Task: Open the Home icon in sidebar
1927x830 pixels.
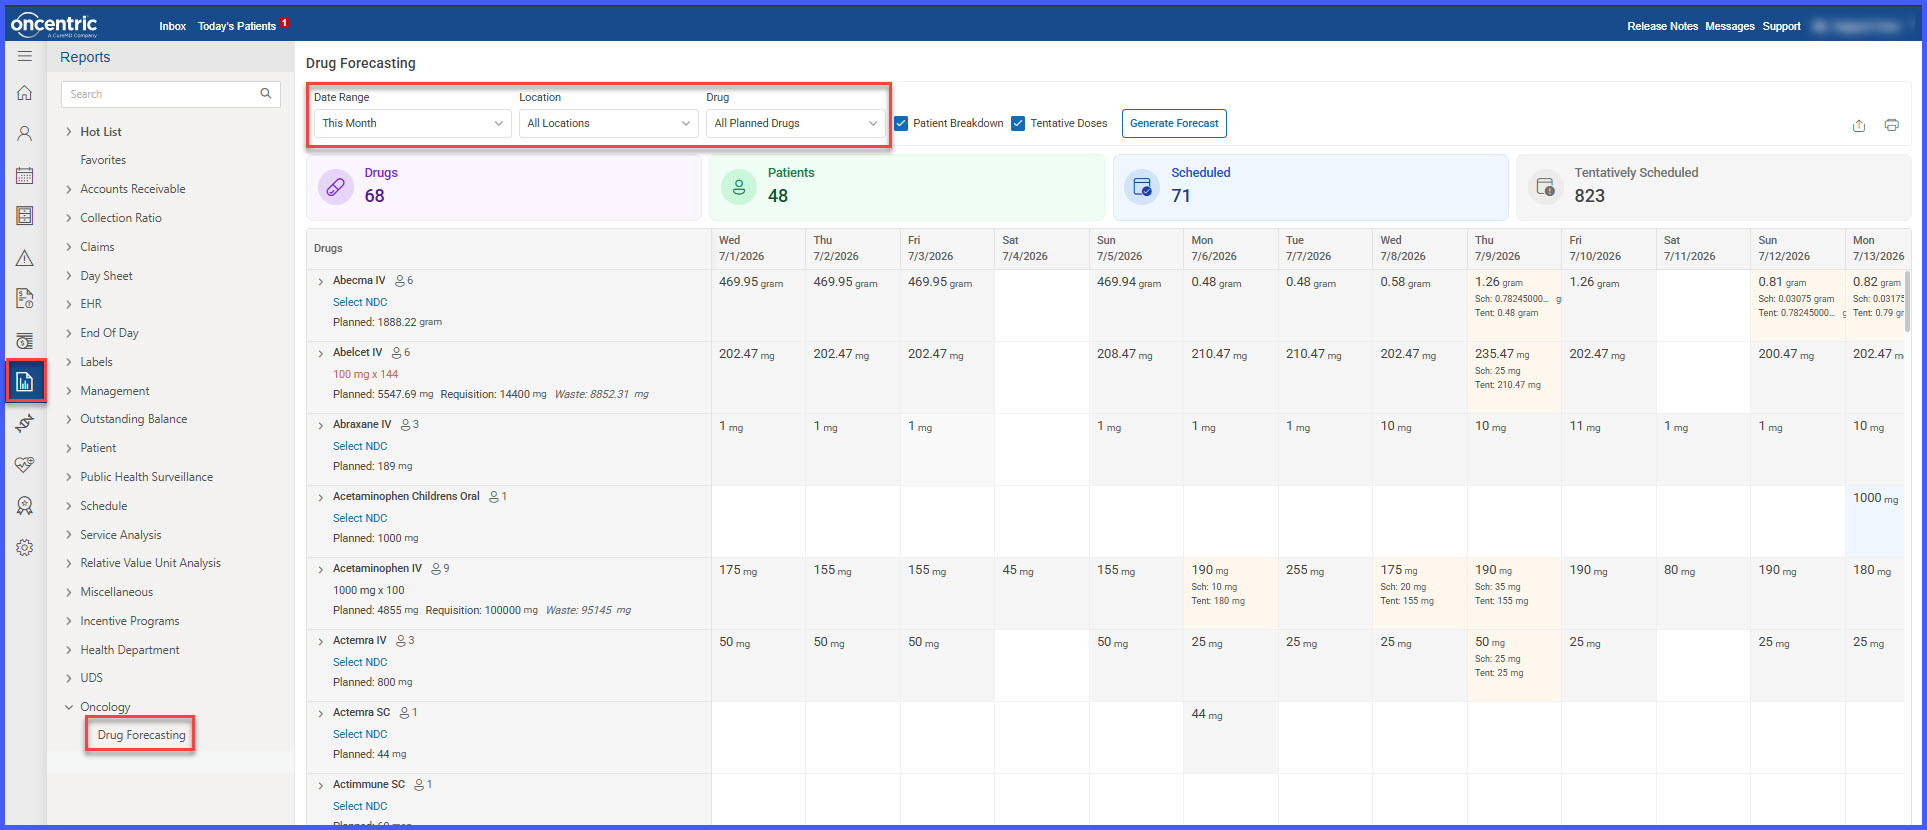Action: [25, 93]
